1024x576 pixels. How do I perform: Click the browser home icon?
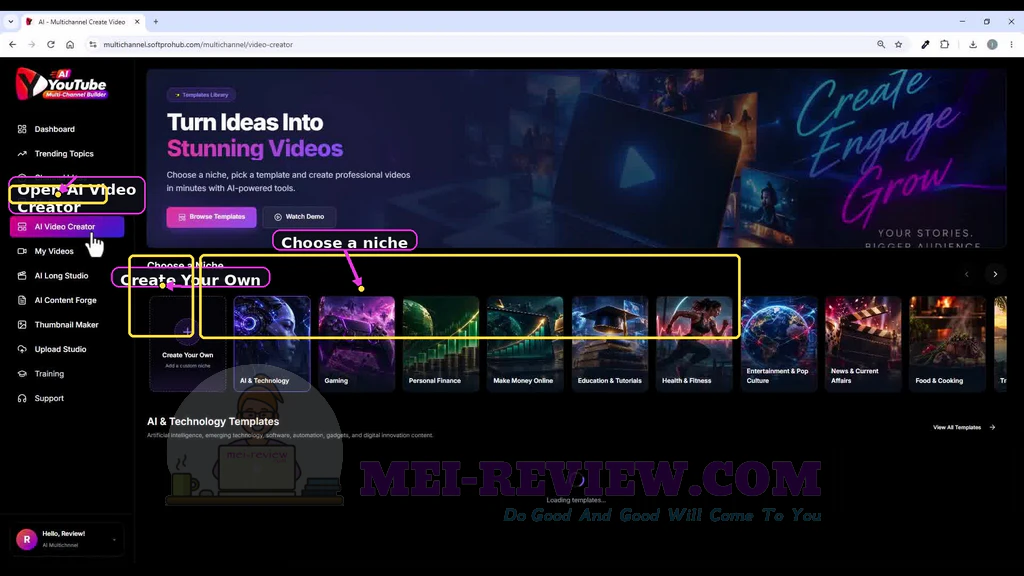[70, 44]
